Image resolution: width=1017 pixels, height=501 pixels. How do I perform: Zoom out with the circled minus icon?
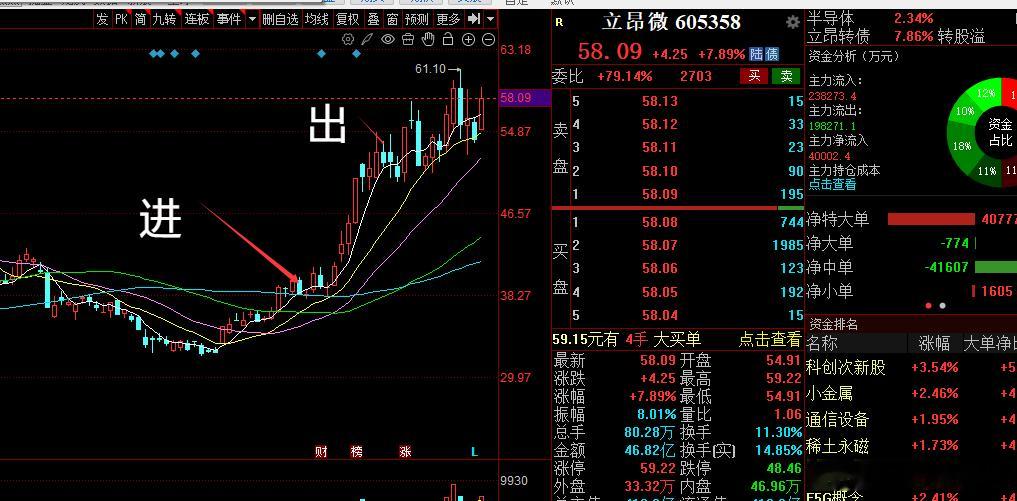tap(488, 40)
